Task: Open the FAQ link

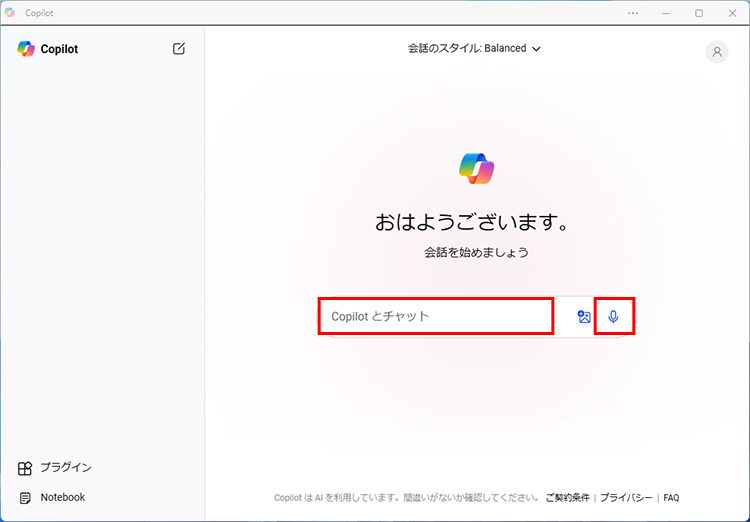Action: click(671, 498)
